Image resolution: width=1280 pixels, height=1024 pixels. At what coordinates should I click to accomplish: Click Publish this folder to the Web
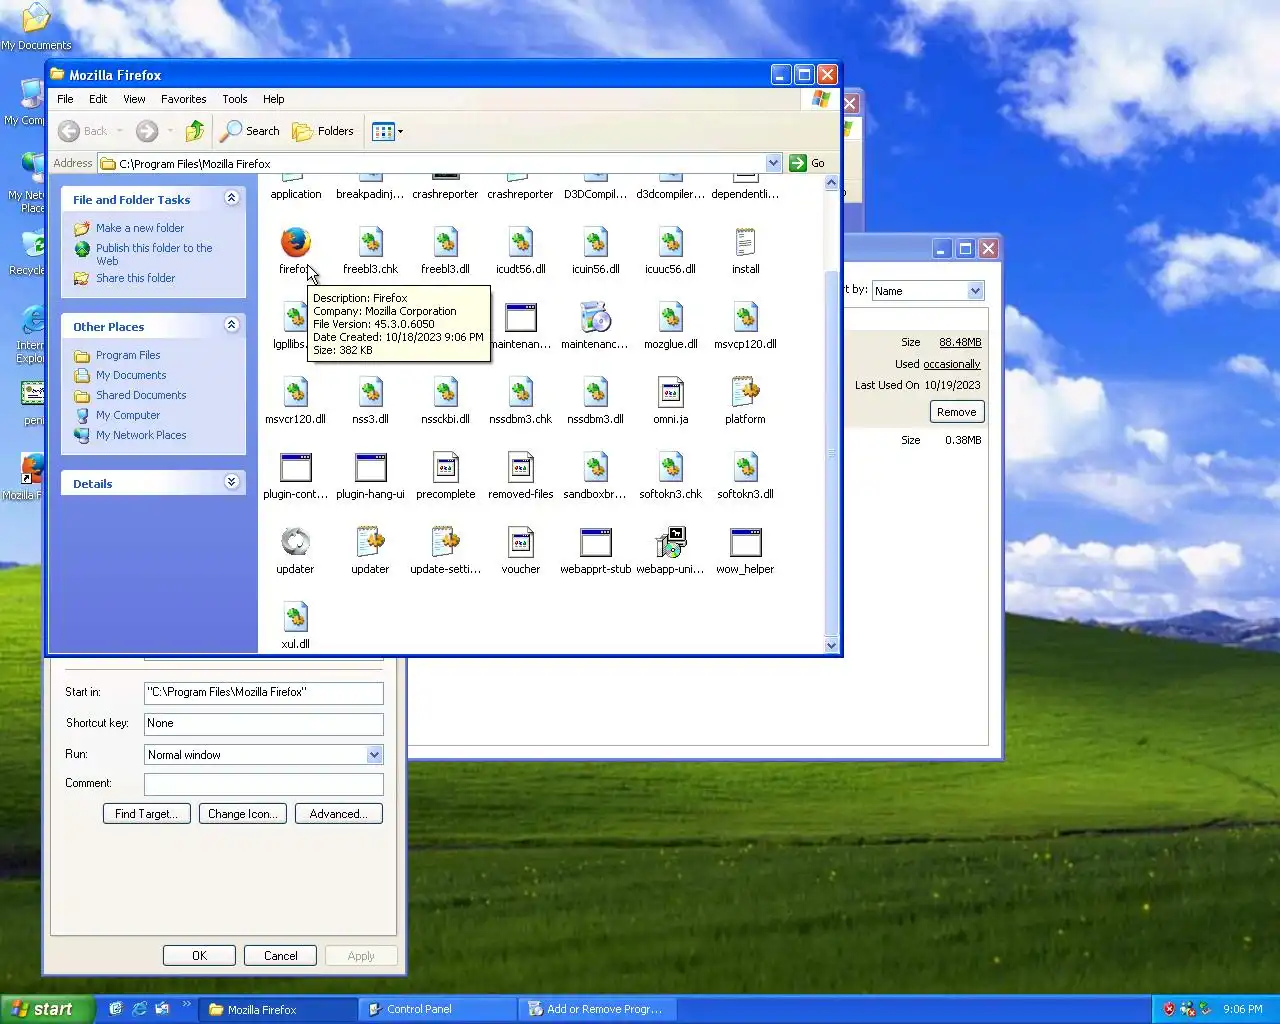pos(154,254)
